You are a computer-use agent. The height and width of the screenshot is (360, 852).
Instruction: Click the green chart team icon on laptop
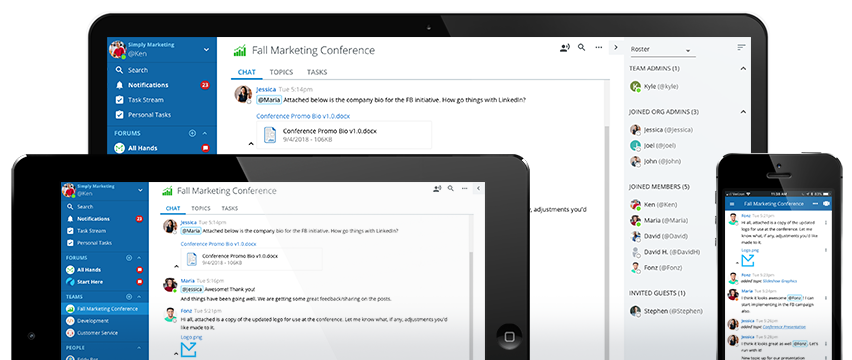pos(240,51)
